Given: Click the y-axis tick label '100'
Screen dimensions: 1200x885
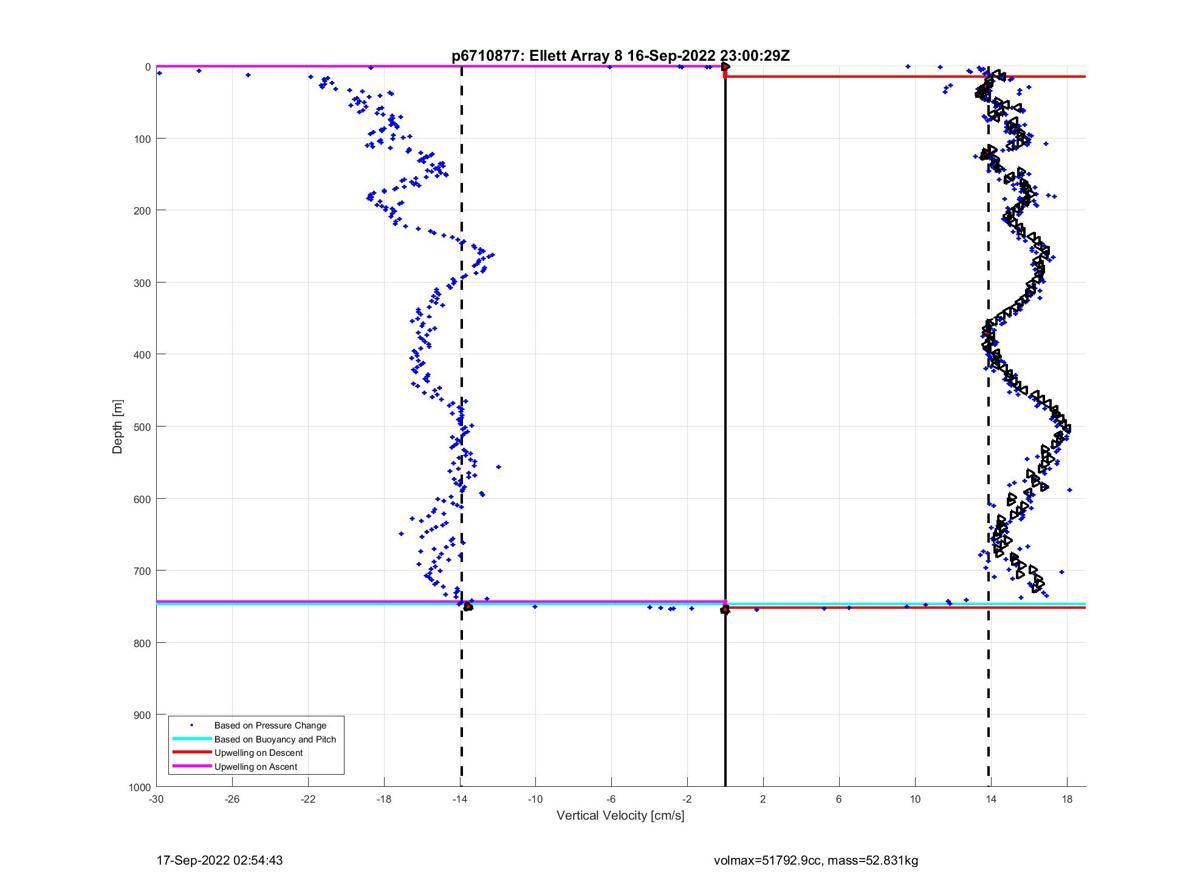Looking at the screenshot, I should pos(142,139).
